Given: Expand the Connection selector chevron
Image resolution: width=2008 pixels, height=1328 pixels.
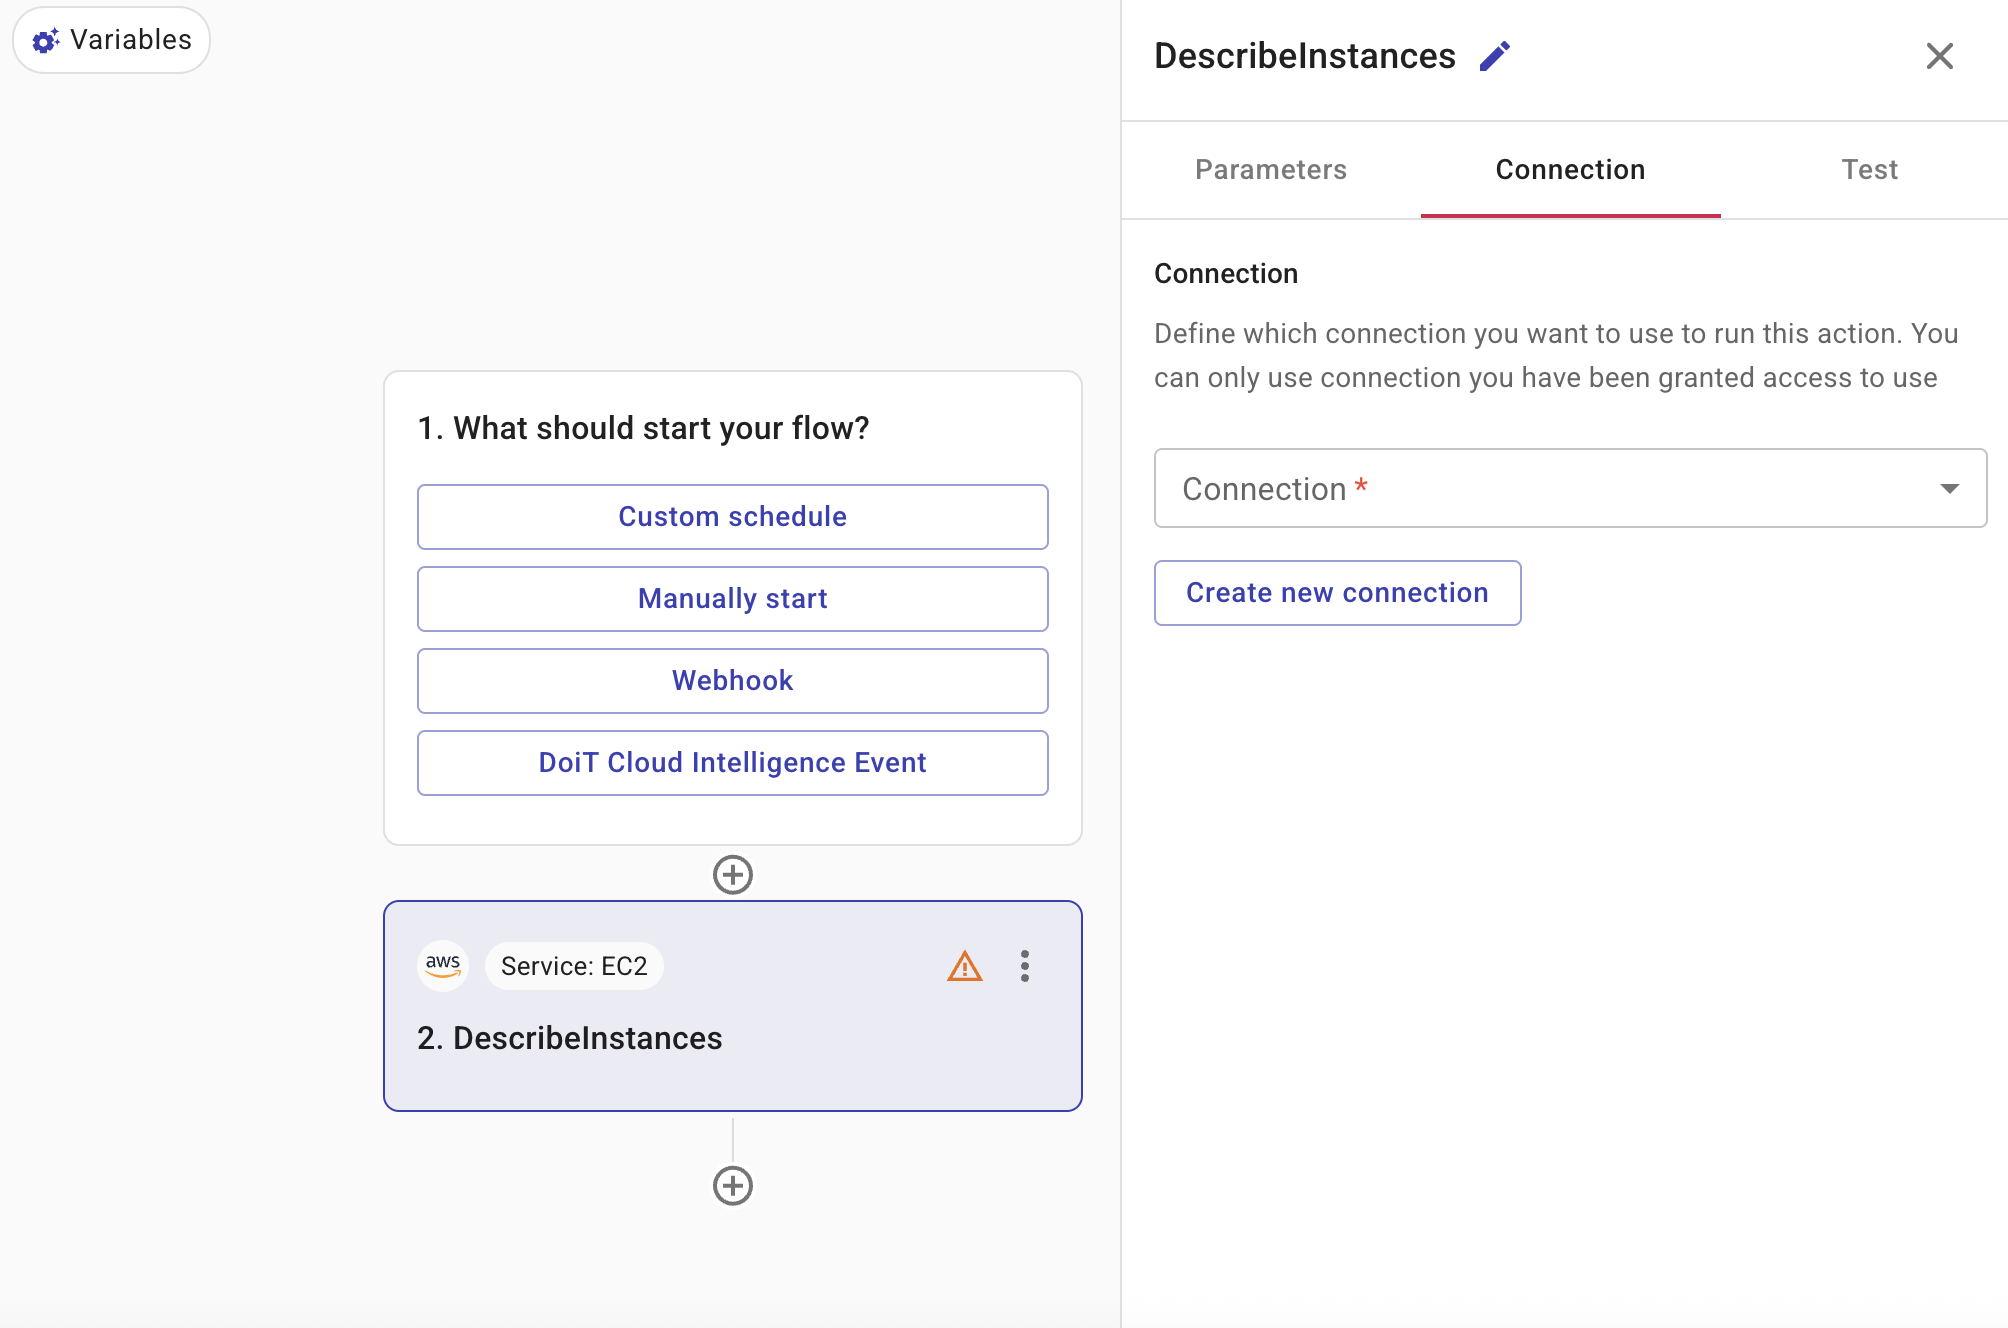Looking at the screenshot, I should click(1951, 488).
